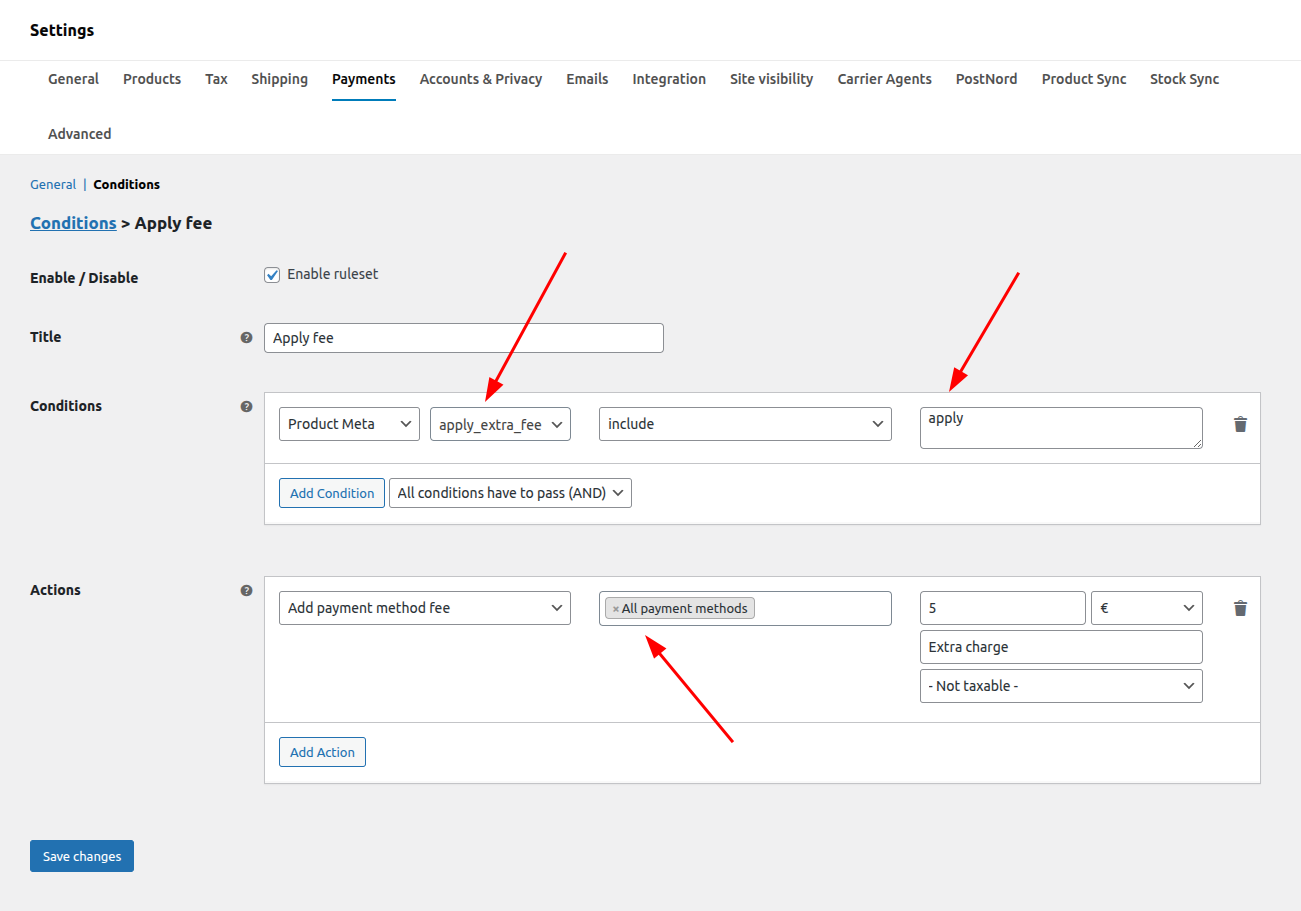Screen dimensions: 1301x911
Task: Remove the 'All payment methods' tag
Action: tap(615, 609)
